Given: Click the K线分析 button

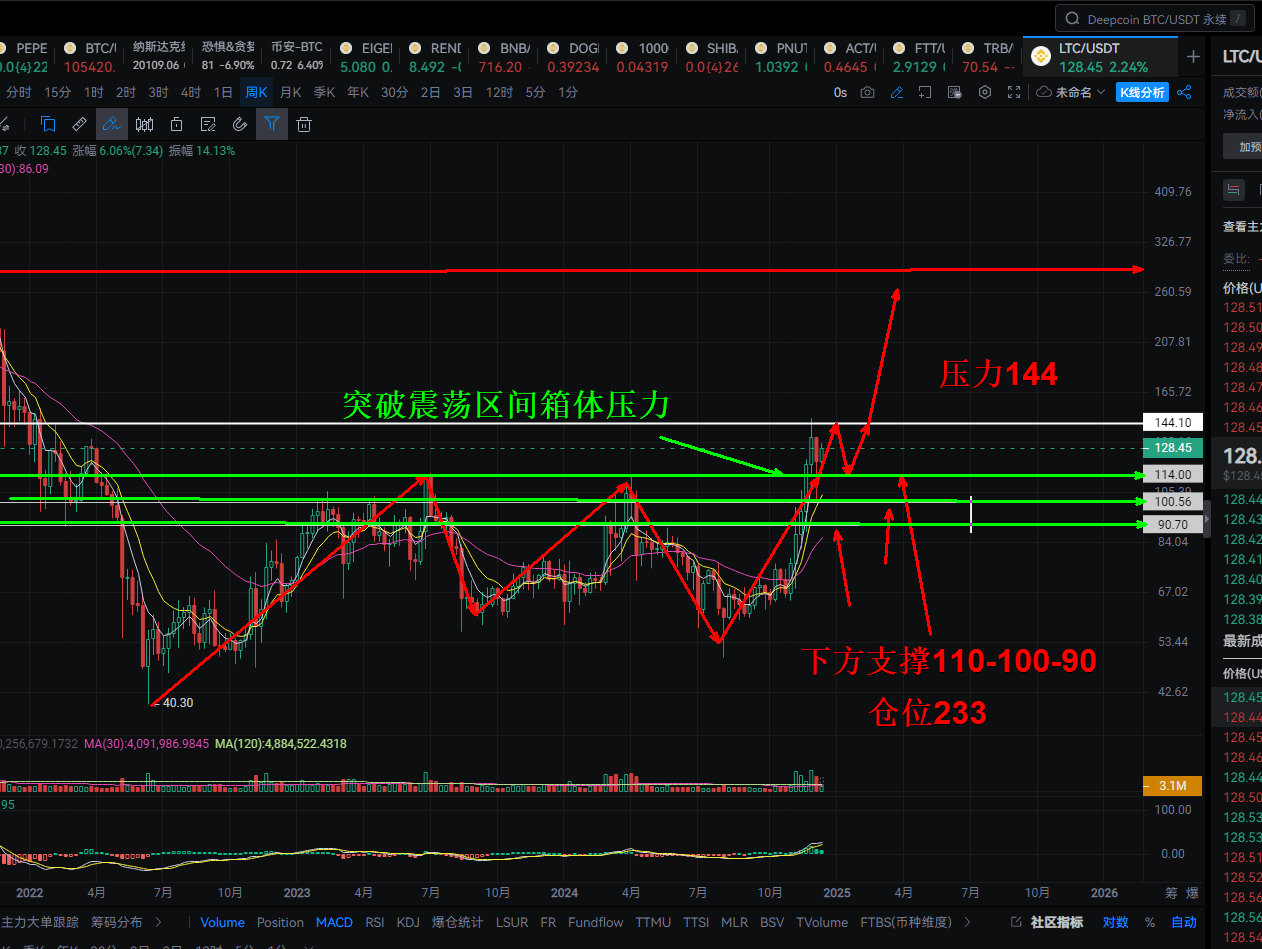Looking at the screenshot, I should pos(1142,92).
